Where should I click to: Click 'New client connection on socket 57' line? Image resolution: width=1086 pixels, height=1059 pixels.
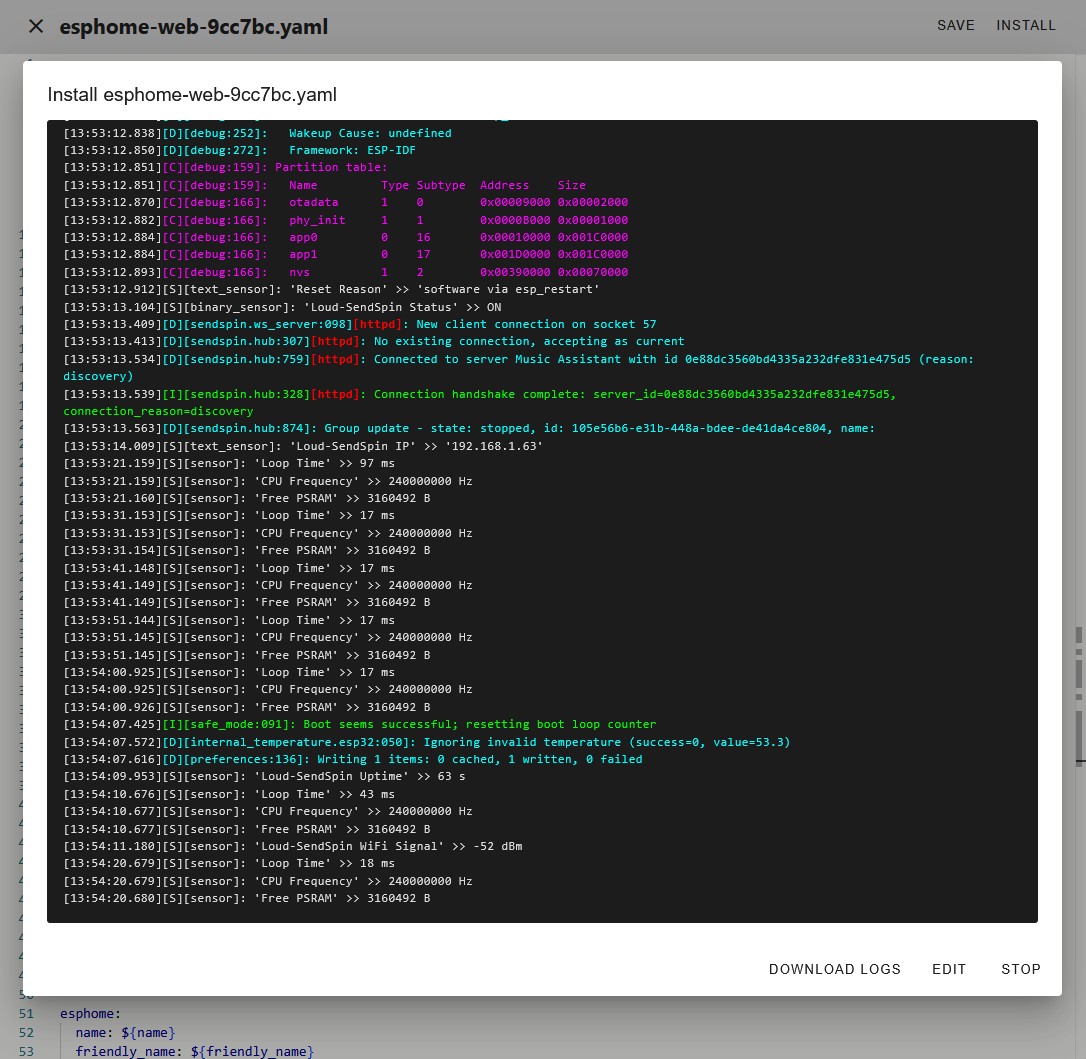(359, 324)
